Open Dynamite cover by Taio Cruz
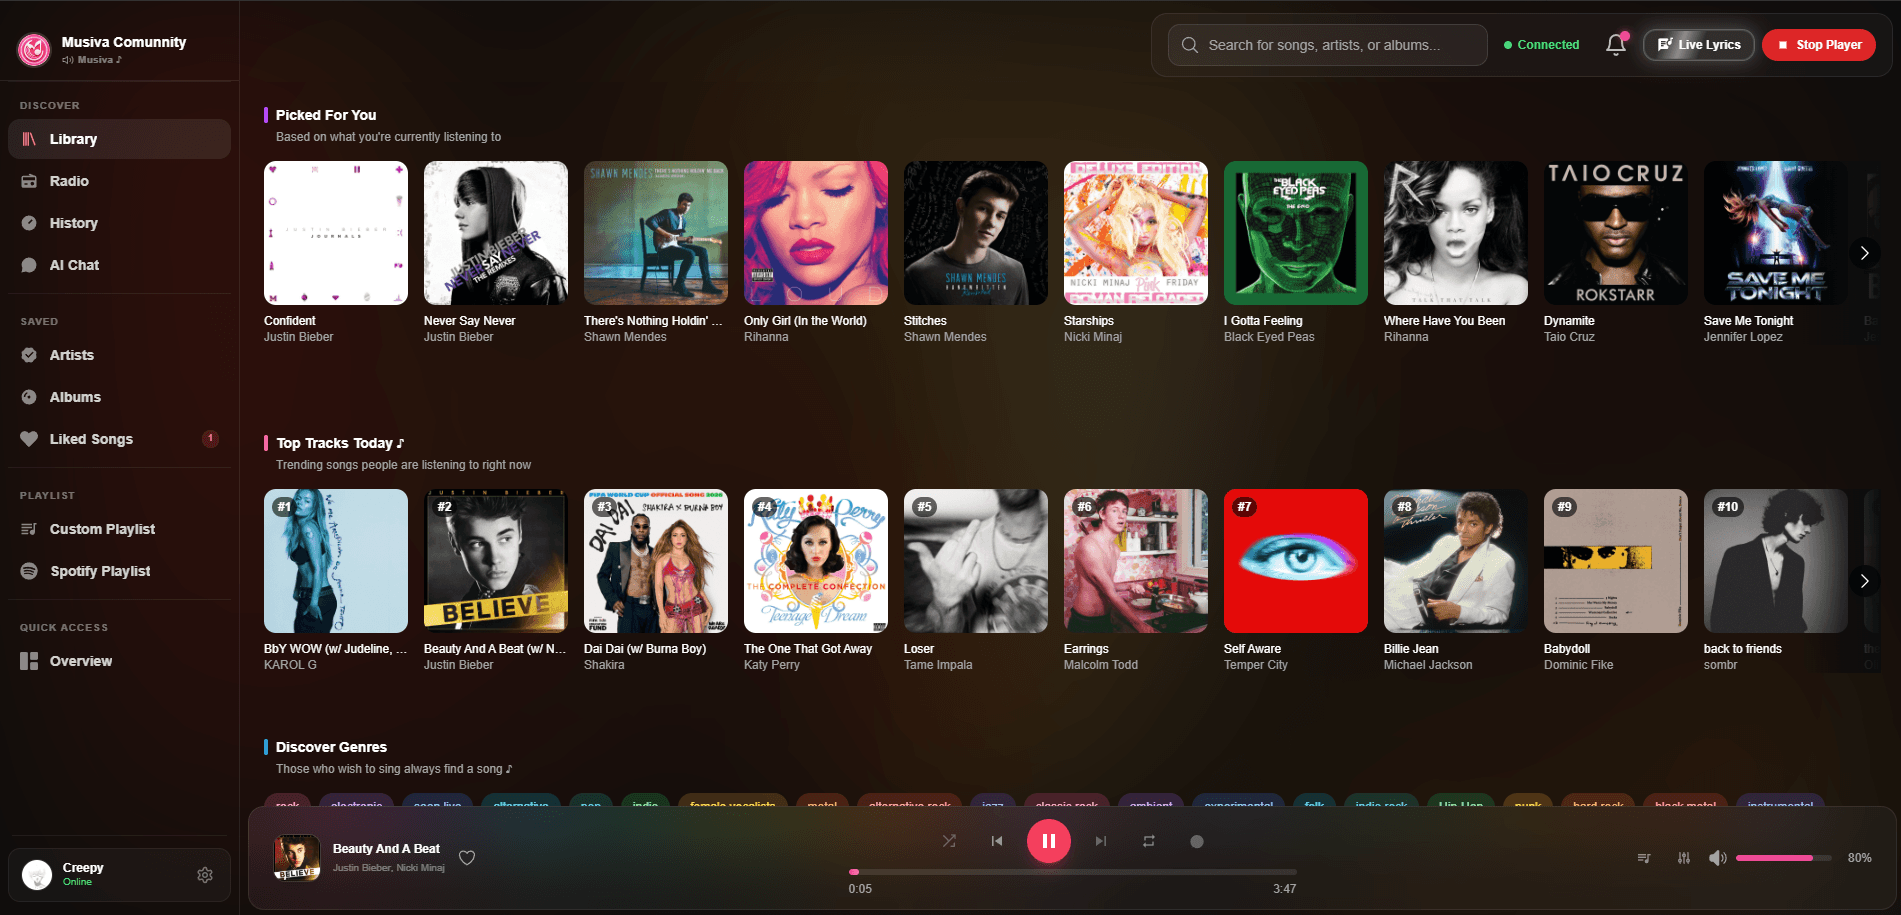The width and height of the screenshot is (1901, 915). coord(1616,233)
